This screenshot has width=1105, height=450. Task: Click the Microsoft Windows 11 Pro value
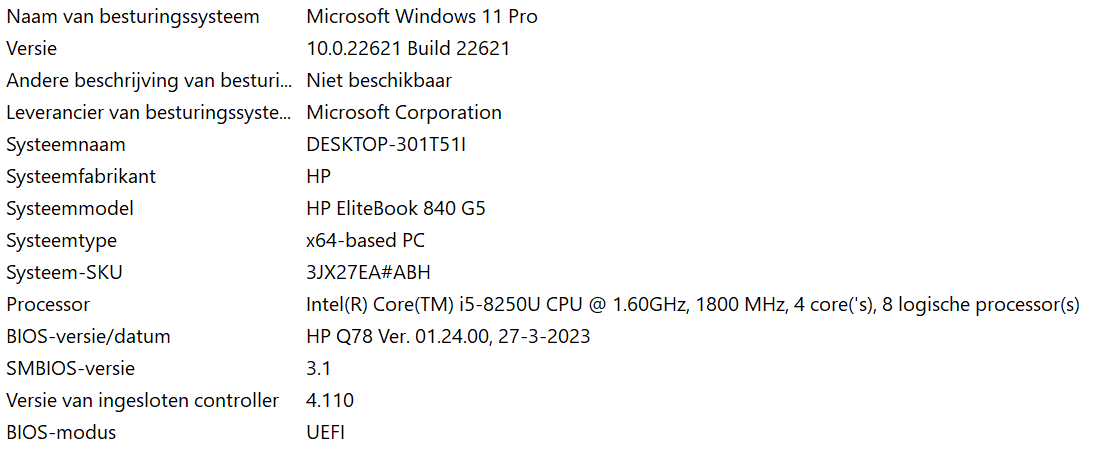tap(422, 16)
